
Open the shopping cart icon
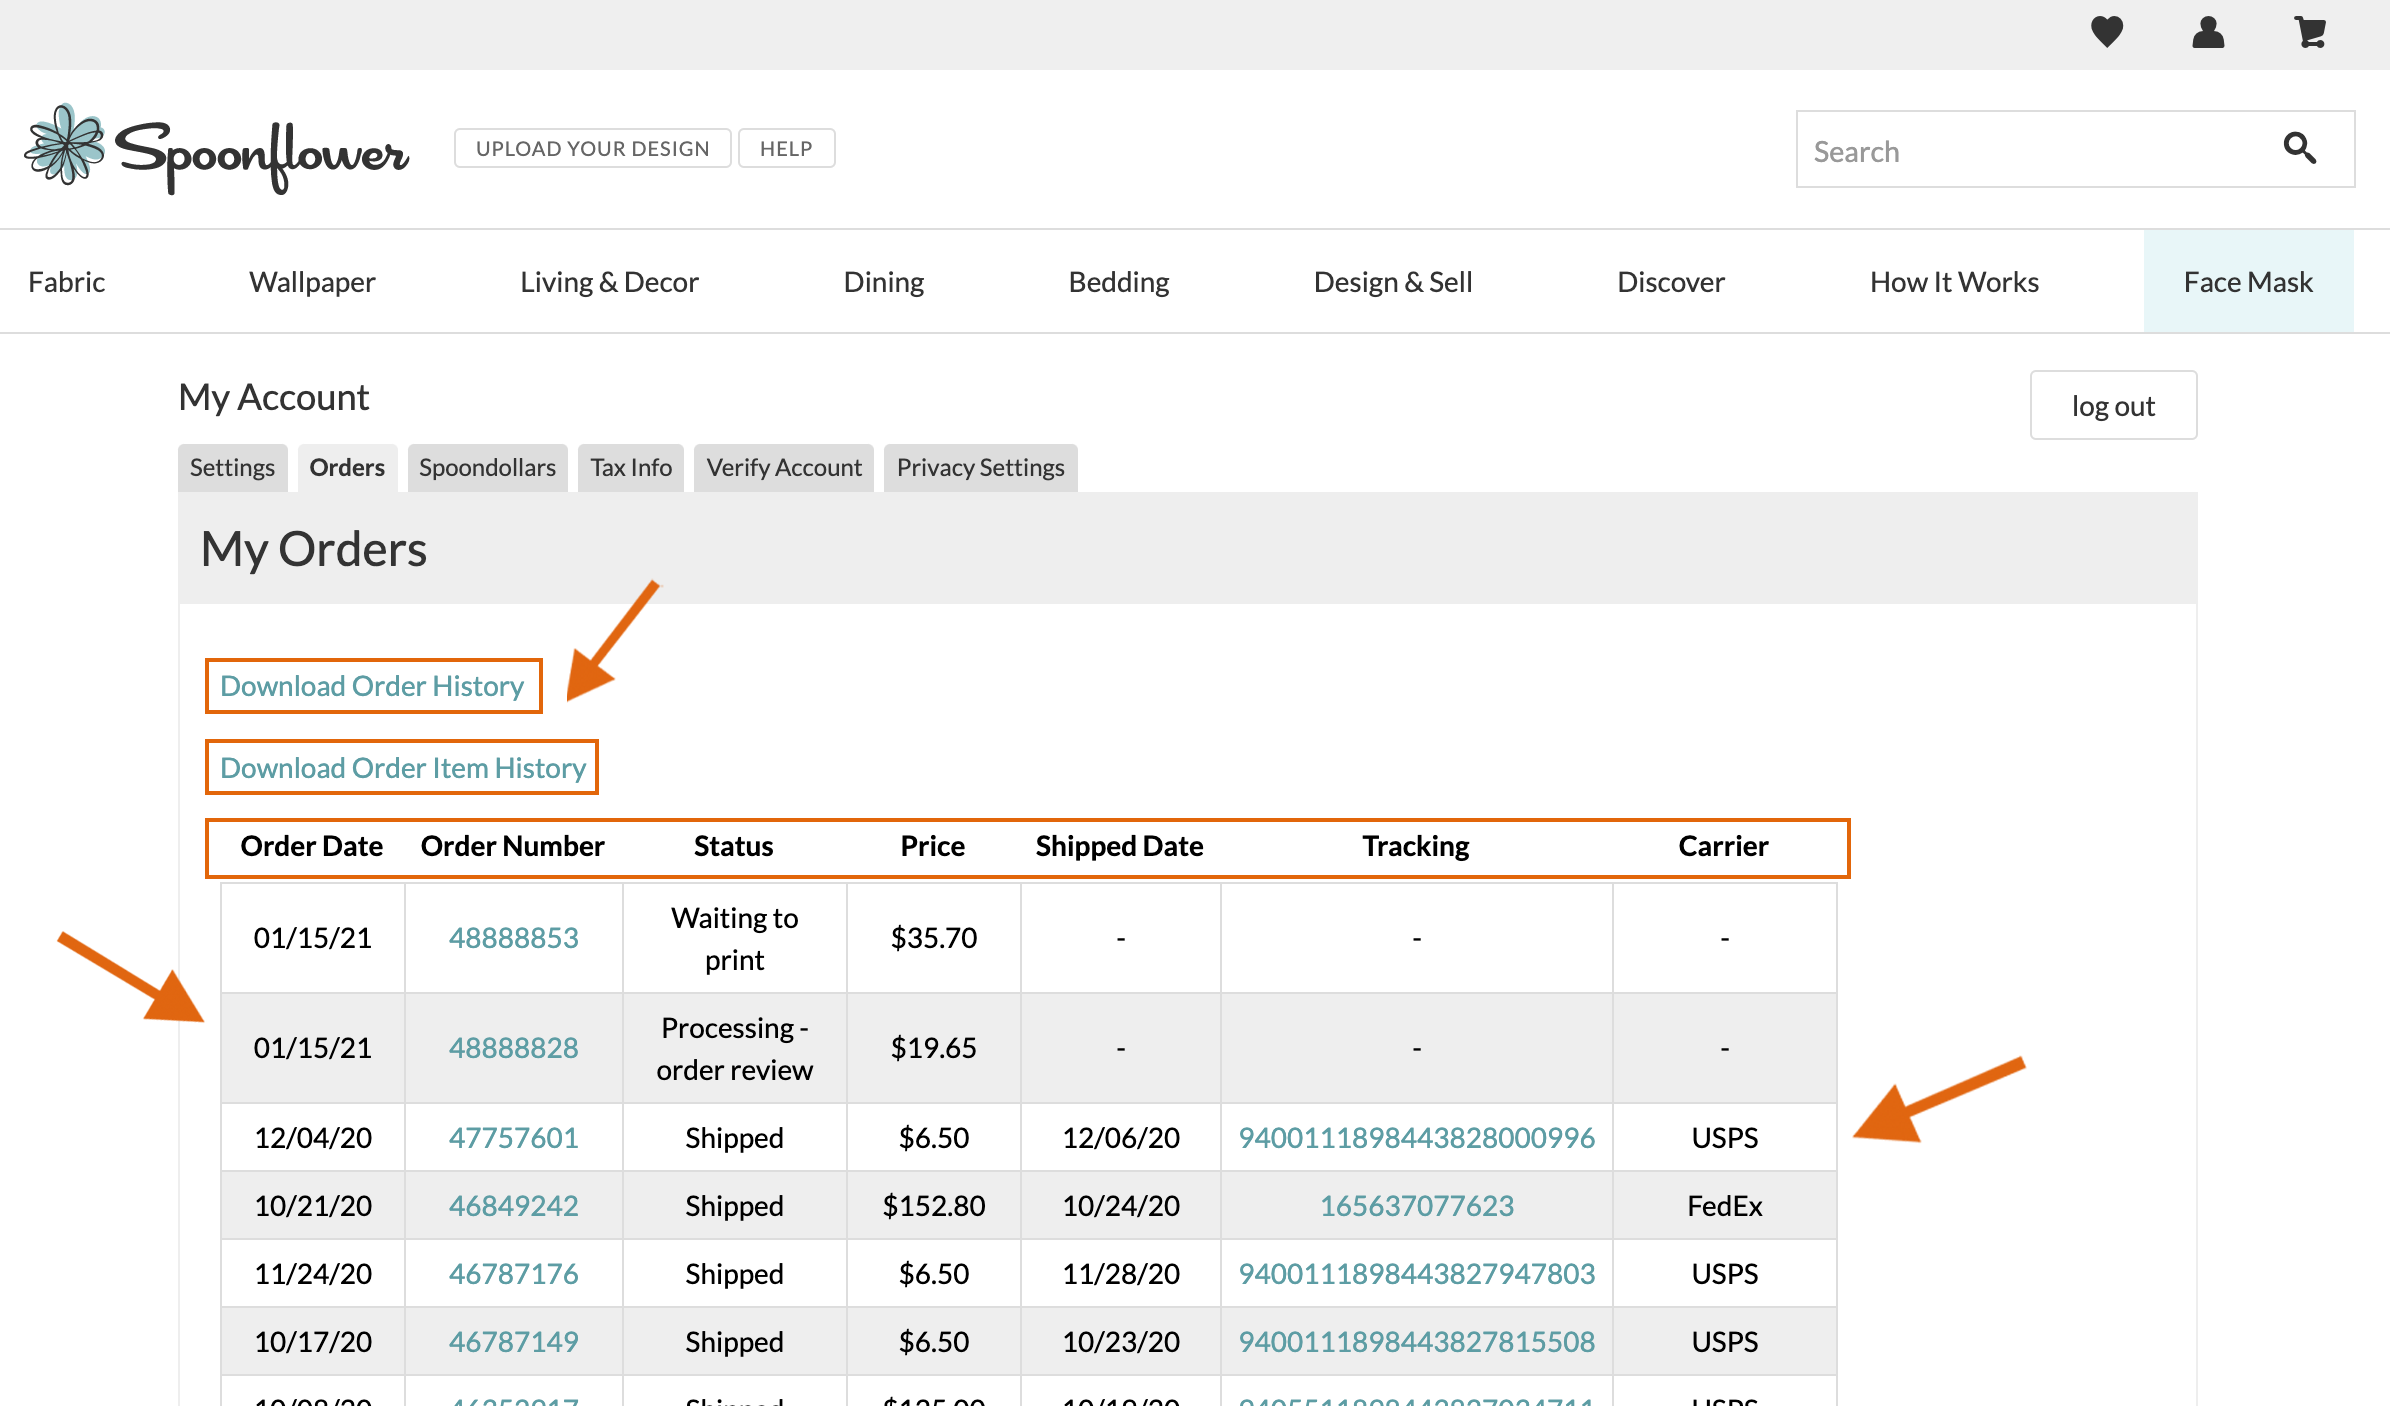[2309, 32]
